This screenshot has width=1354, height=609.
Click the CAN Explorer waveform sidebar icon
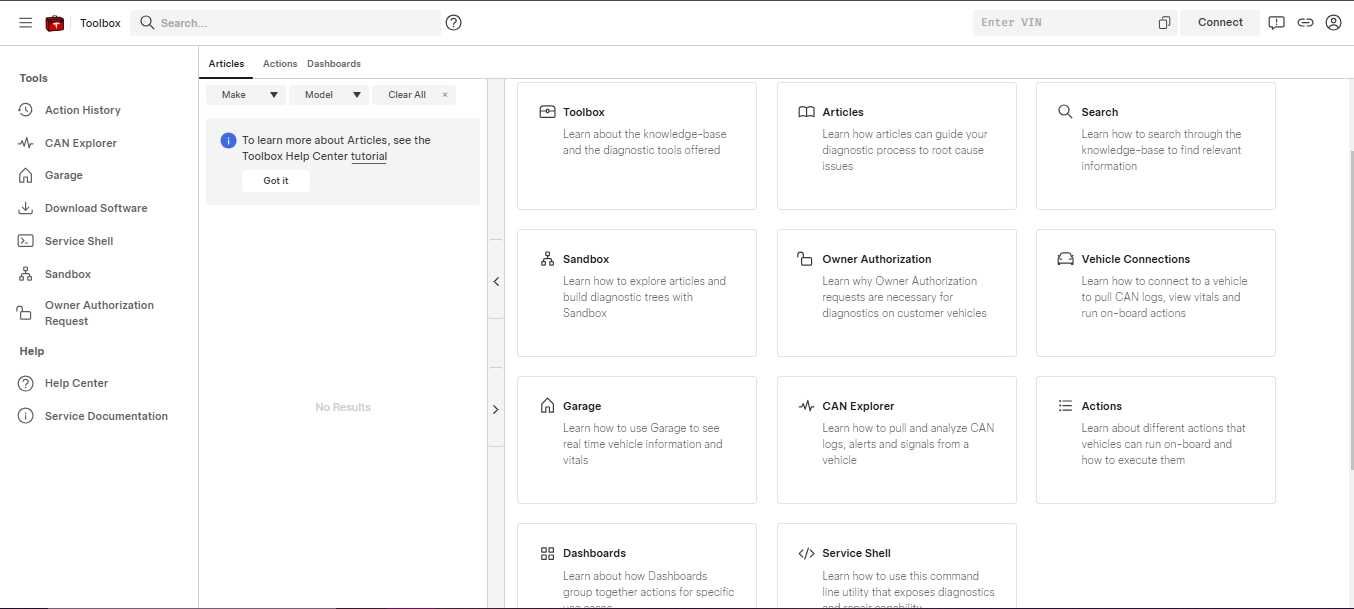pos(26,143)
